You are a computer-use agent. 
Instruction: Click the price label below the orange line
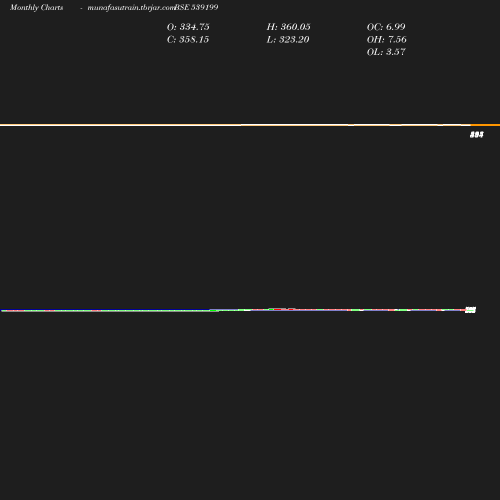[x=477, y=135]
